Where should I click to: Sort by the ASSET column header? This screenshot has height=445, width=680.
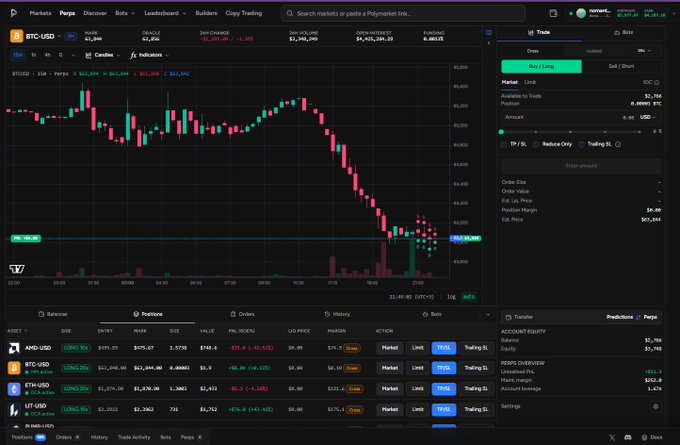point(17,331)
